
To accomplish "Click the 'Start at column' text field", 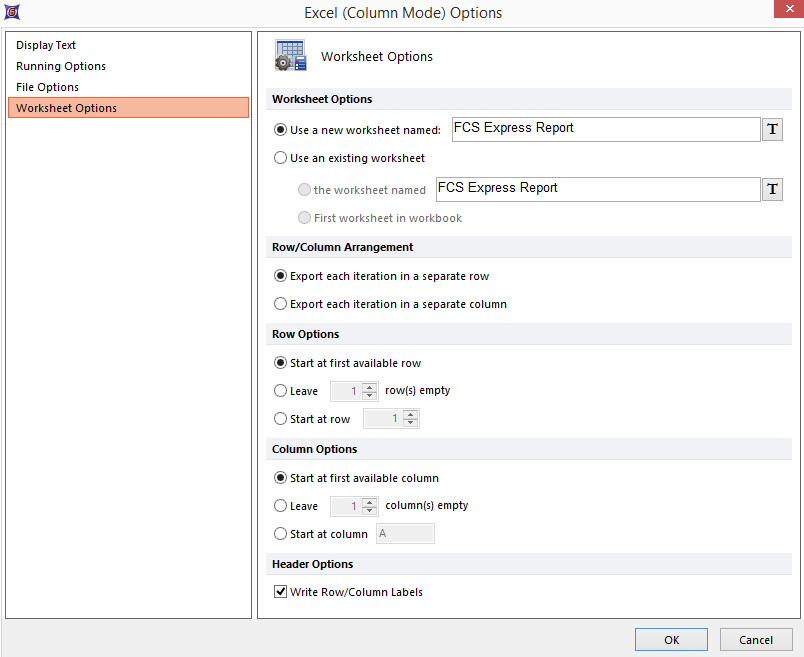I will 405,534.
